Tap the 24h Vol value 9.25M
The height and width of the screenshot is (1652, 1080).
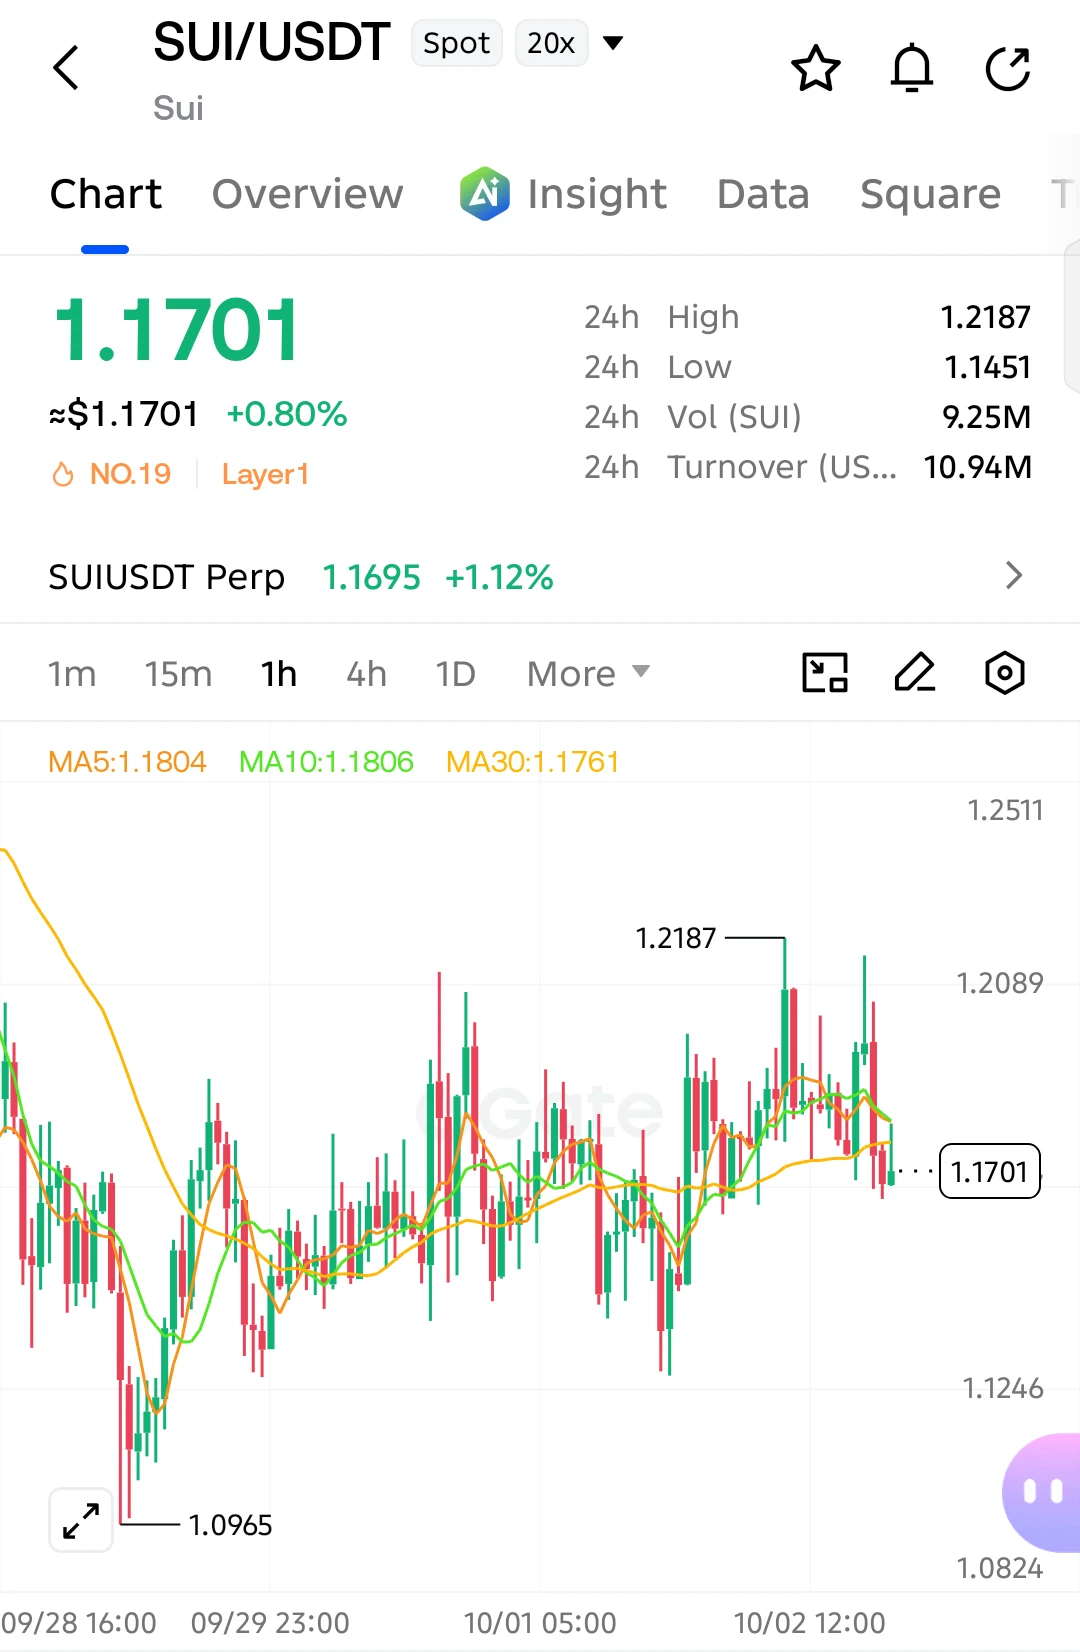tap(987, 417)
